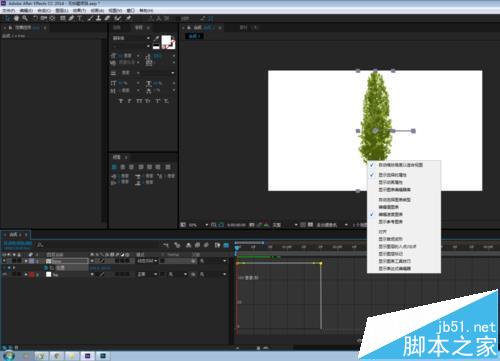Select the Roto Brush tool
The height and width of the screenshot is (361, 500).
tap(118, 18)
